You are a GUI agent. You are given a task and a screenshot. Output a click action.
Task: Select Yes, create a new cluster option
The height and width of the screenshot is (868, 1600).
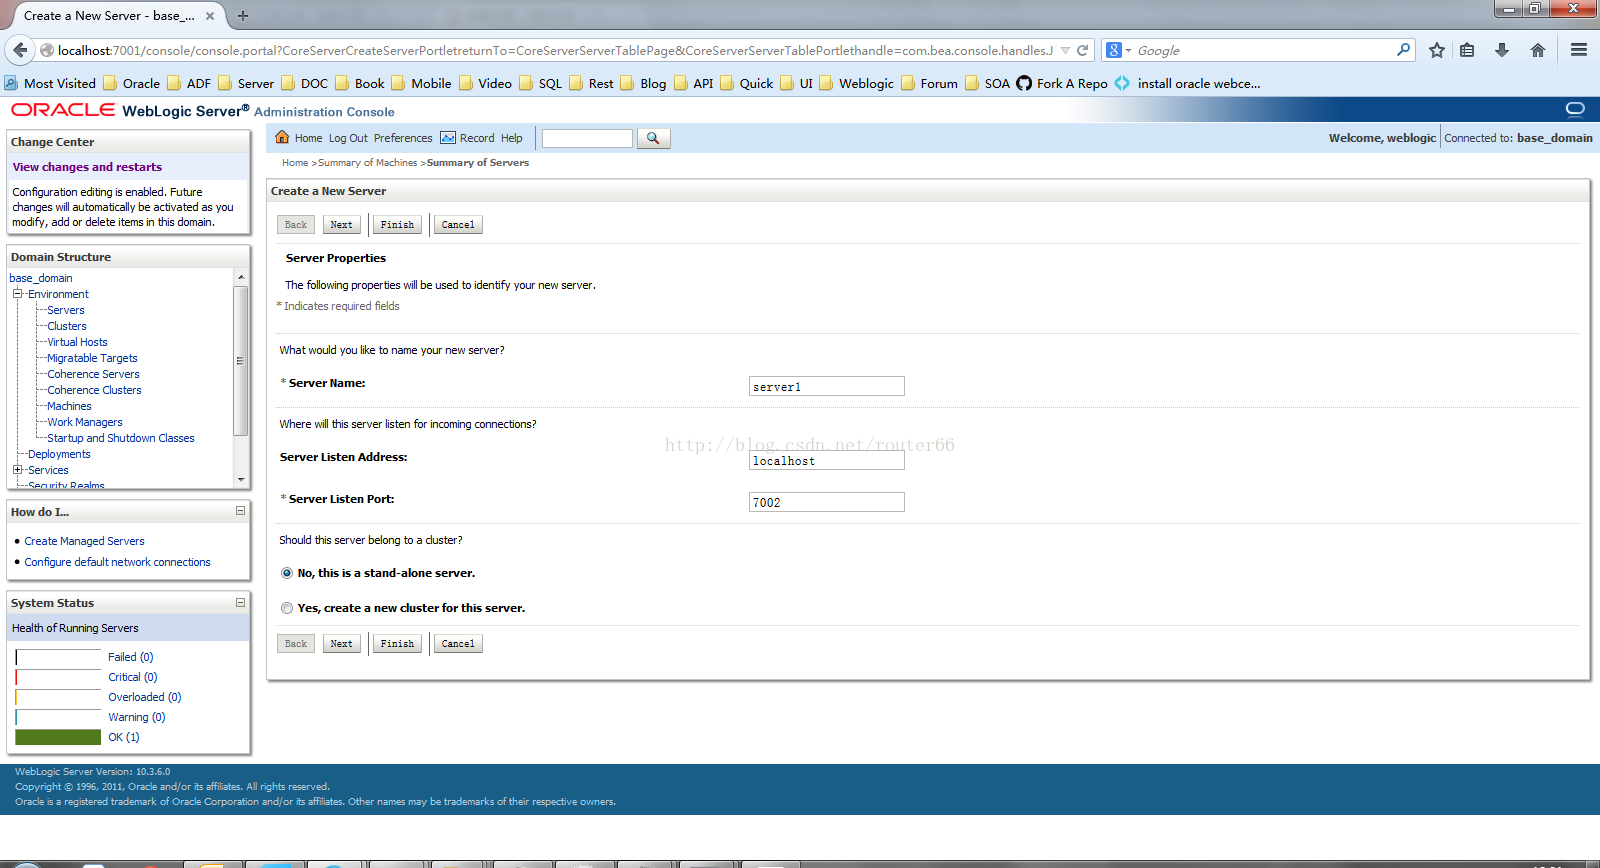[287, 608]
